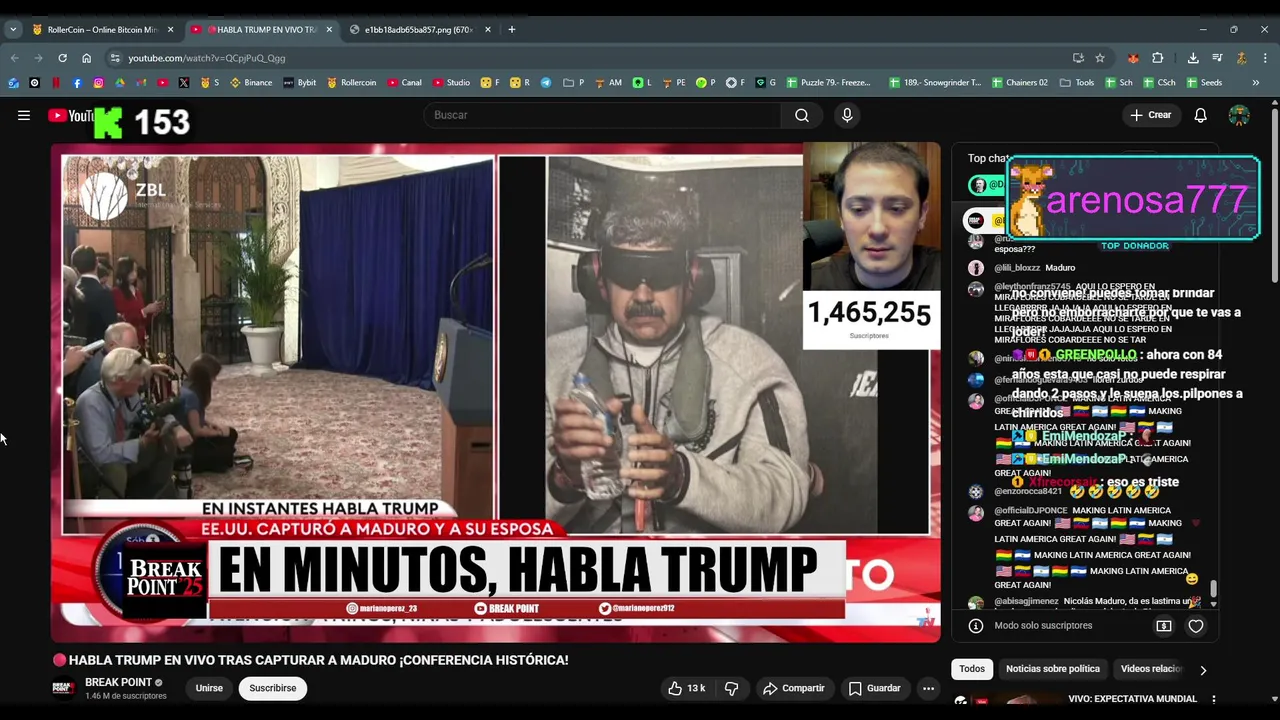Open the browser downloads icon
Viewport: 1280px width, 720px height.
pos(1193,58)
